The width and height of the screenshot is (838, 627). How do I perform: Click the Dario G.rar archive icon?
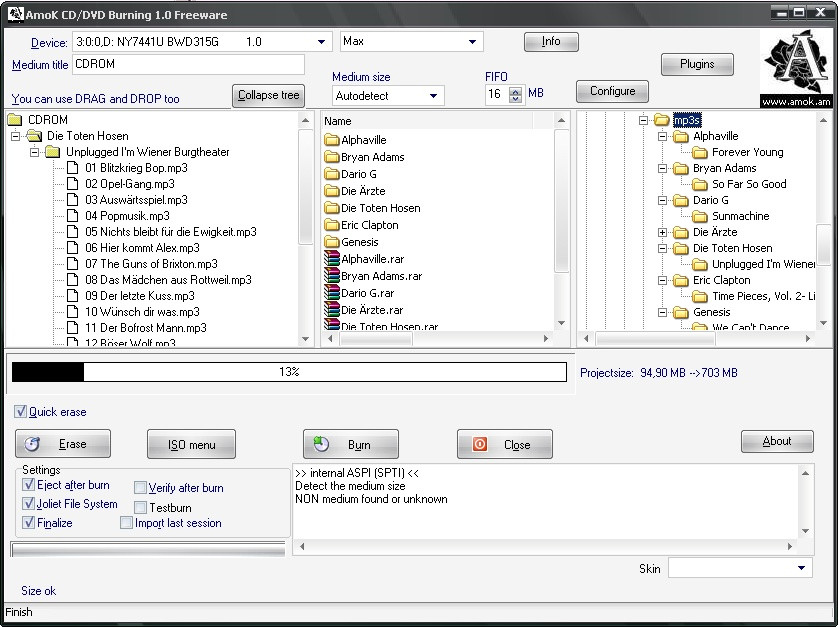[x=332, y=293]
